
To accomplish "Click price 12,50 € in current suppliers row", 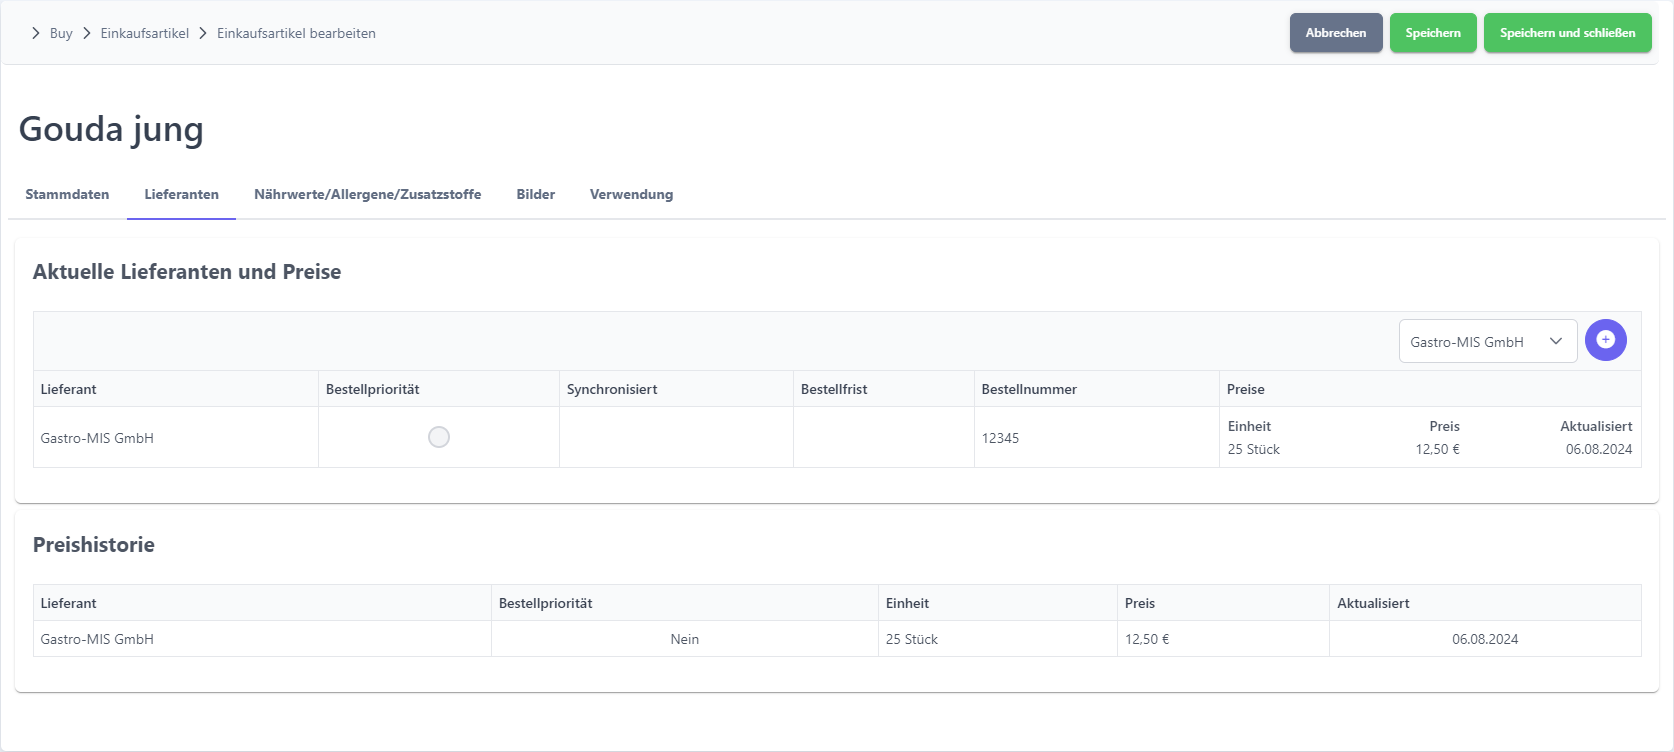I will (1437, 449).
